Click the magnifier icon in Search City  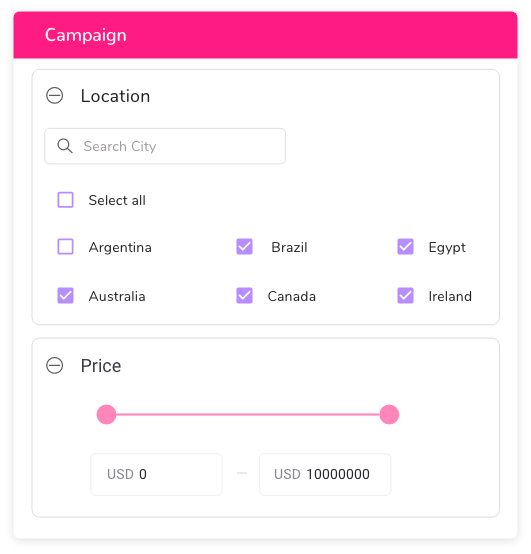point(65,146)
